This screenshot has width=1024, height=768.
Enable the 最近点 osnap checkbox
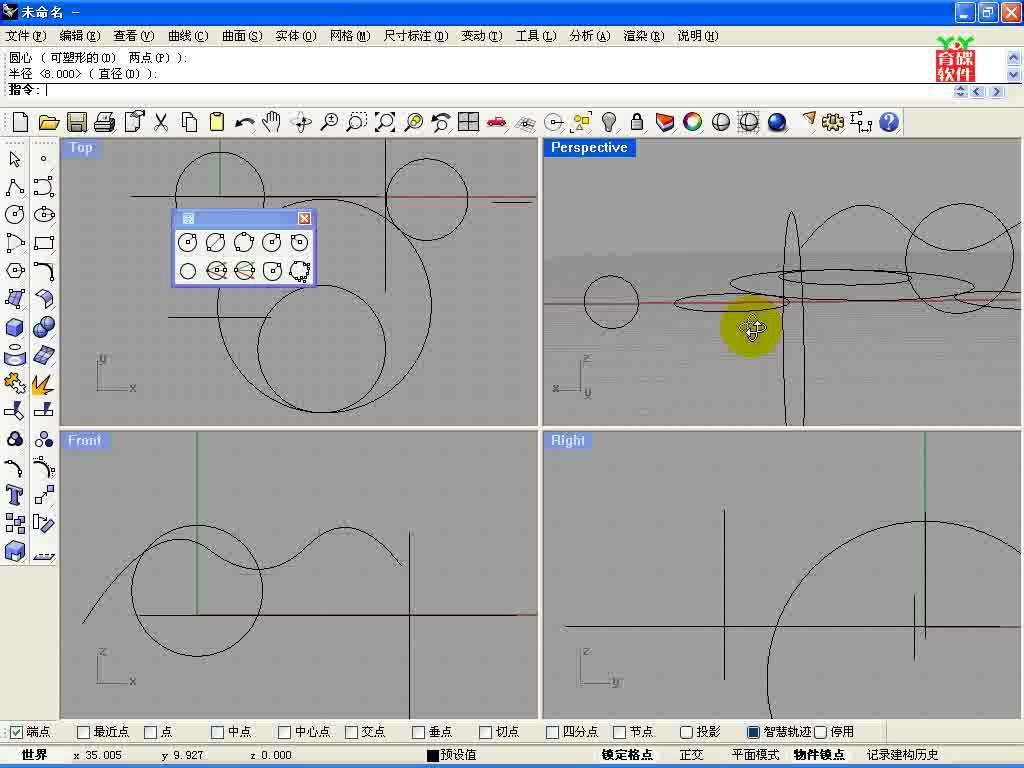(x=83, y=732)
